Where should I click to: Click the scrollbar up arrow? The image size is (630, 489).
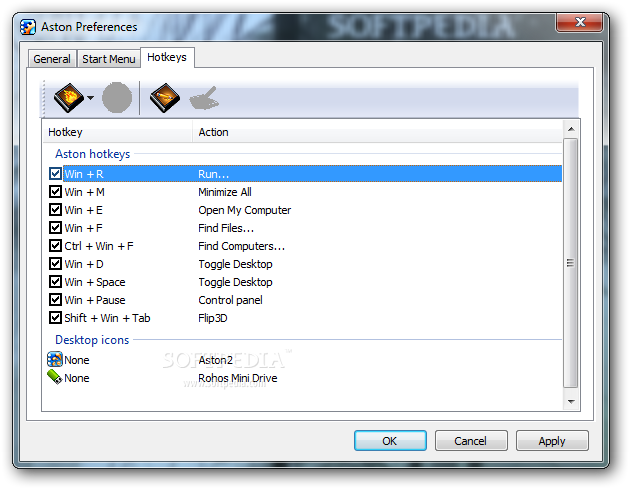pos(571,129)
